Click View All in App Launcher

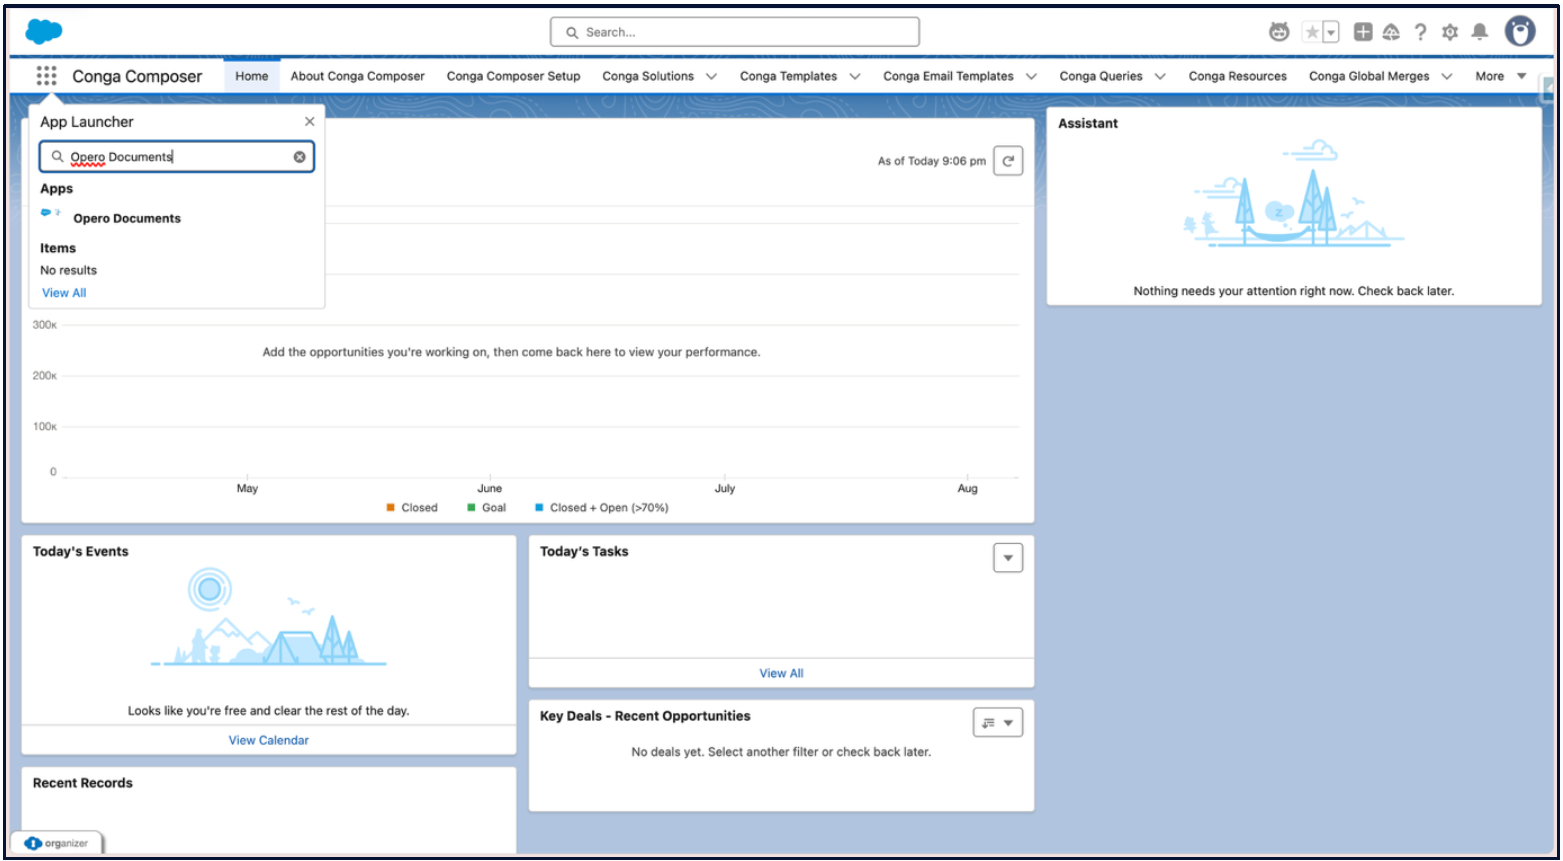[x=64, y=293]
